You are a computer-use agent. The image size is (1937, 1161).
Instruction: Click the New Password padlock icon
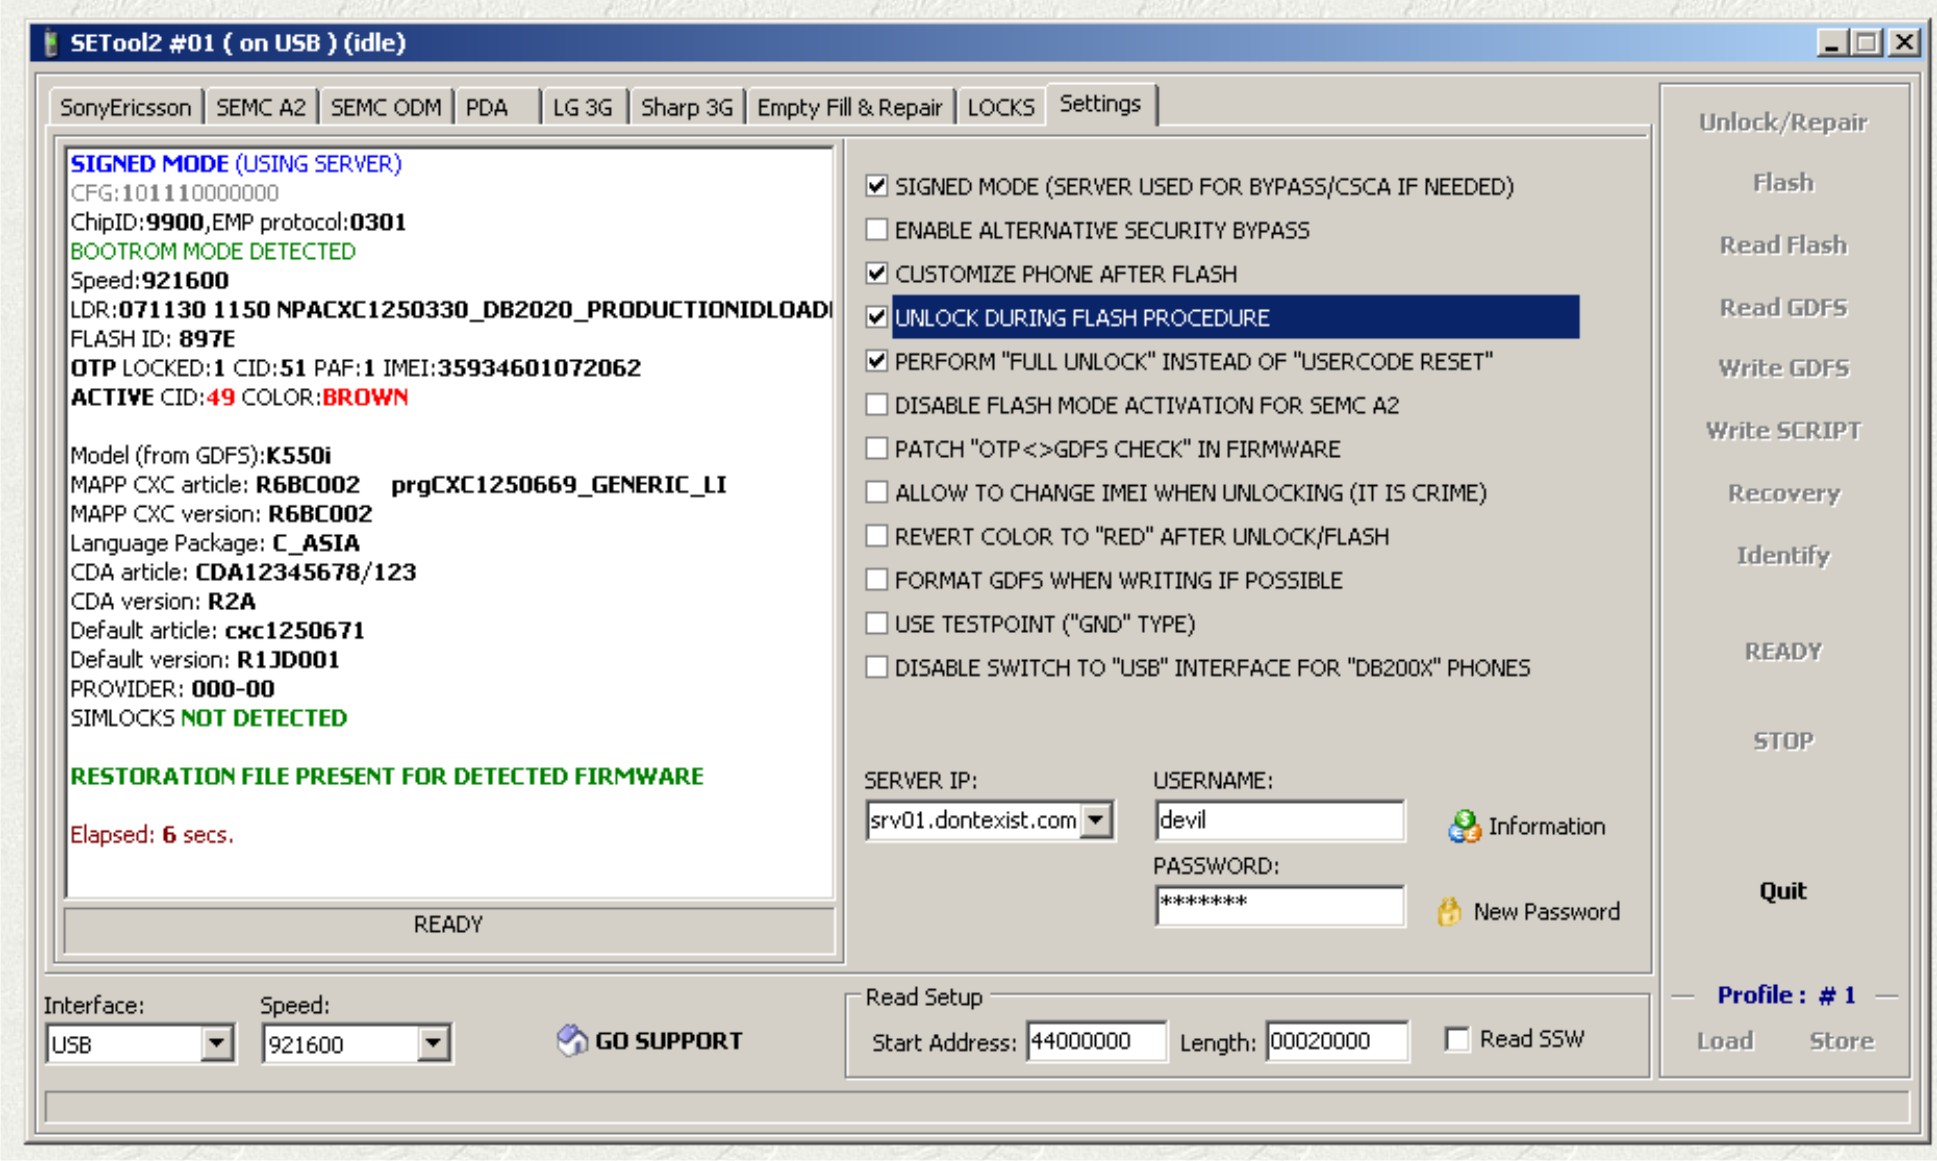coord(1449,911)
